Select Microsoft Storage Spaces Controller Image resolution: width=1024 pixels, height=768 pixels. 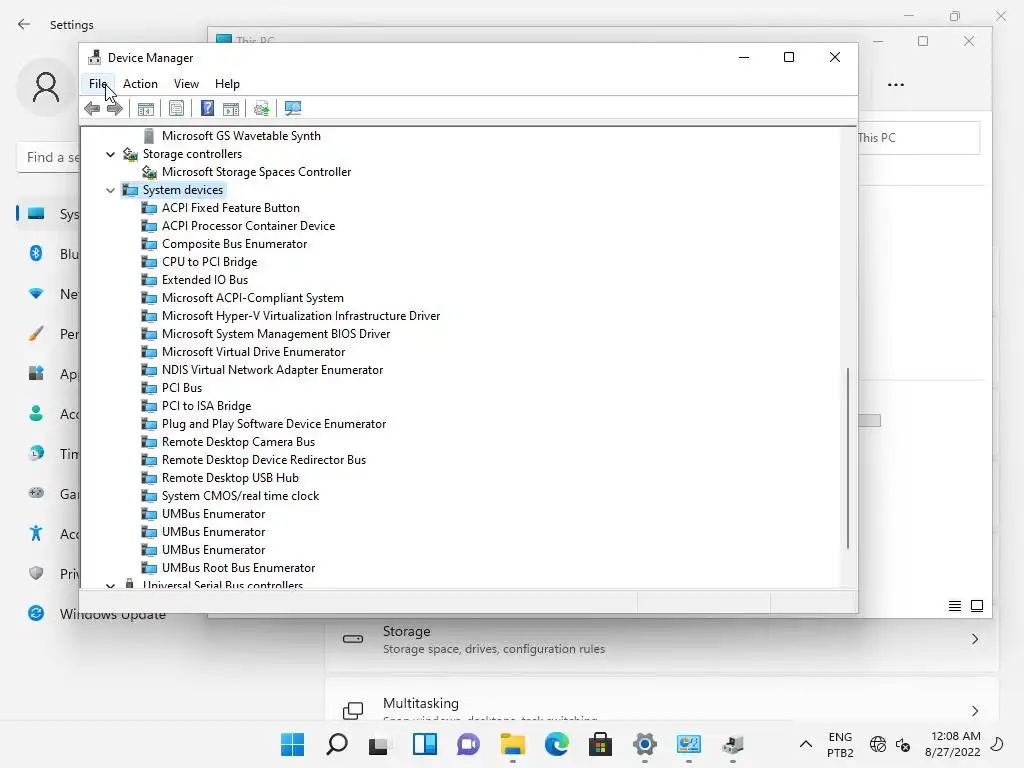[256, 172]
